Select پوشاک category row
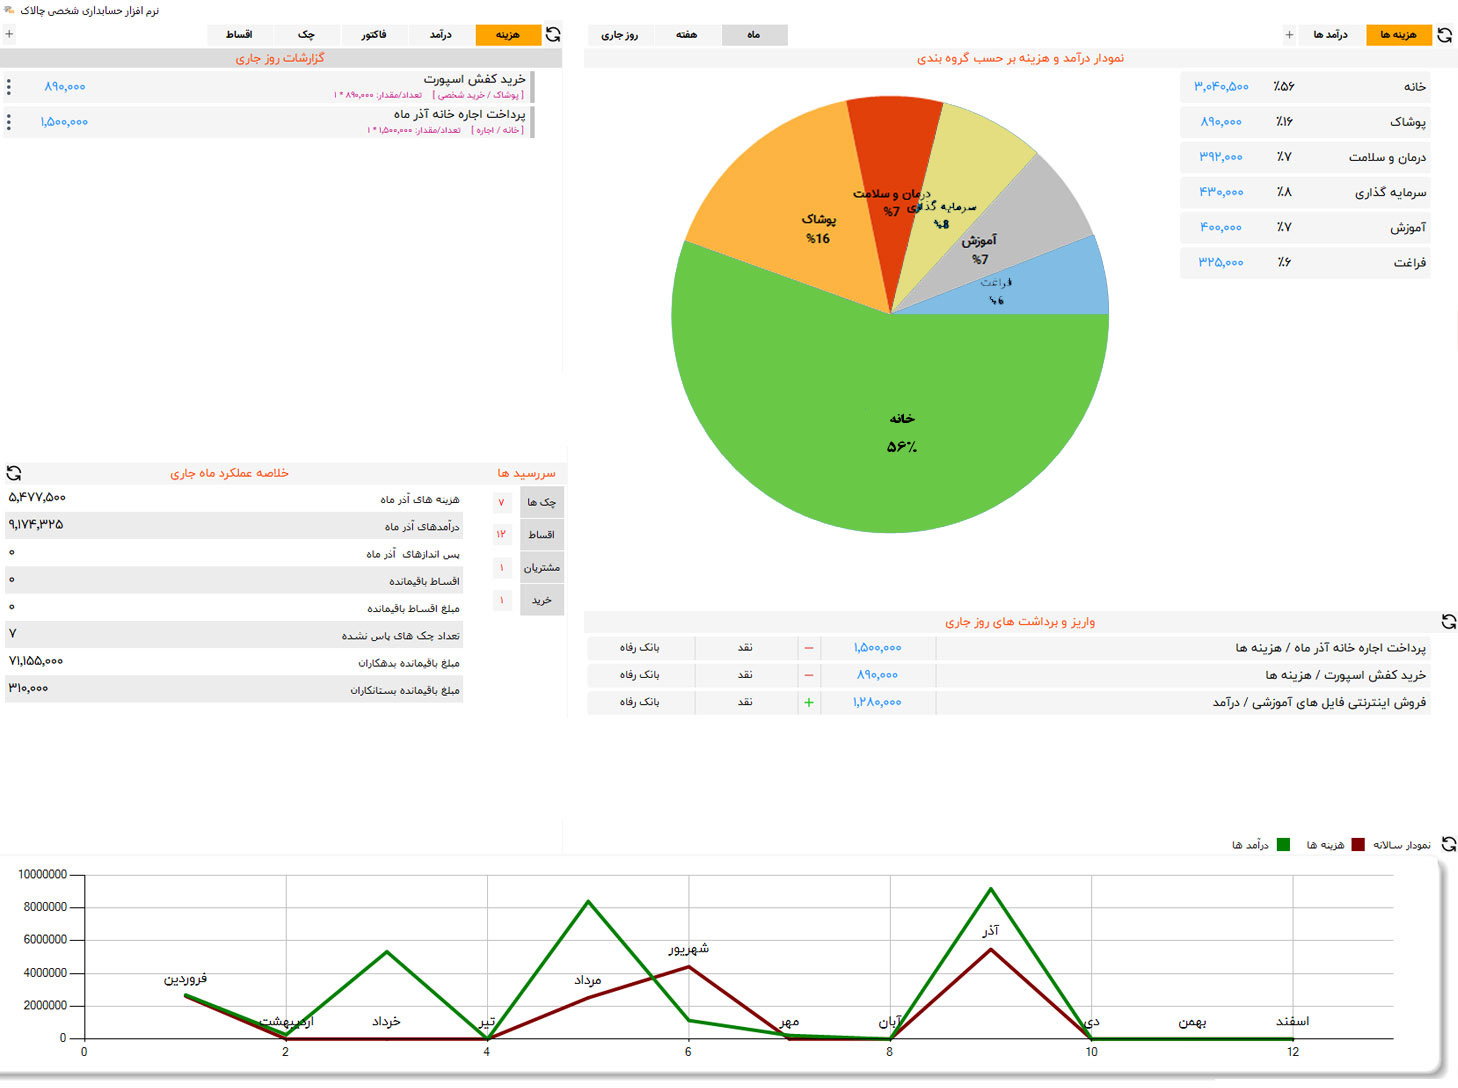This screenshot has height=1088, width=1458. click(1305, 122)
